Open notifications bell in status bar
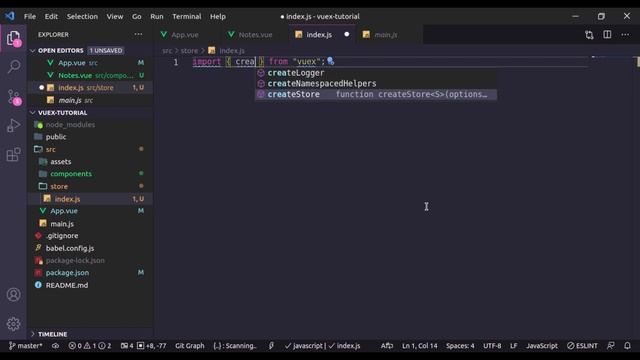 [x=627, y=346]
